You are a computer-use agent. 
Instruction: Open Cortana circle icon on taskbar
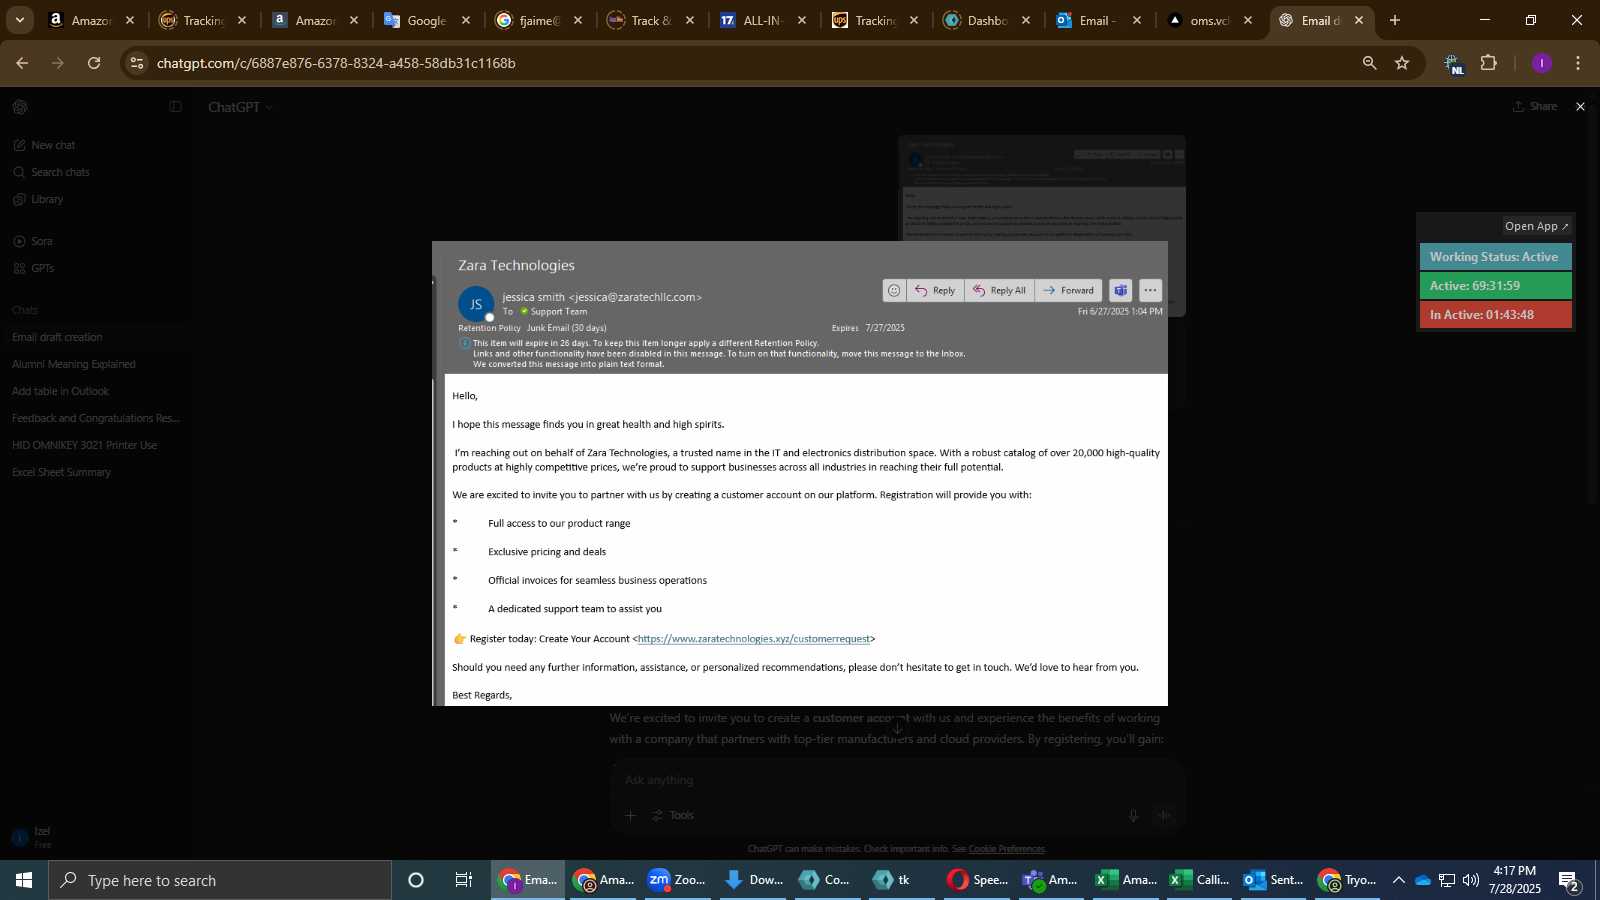tap(416, 880)
